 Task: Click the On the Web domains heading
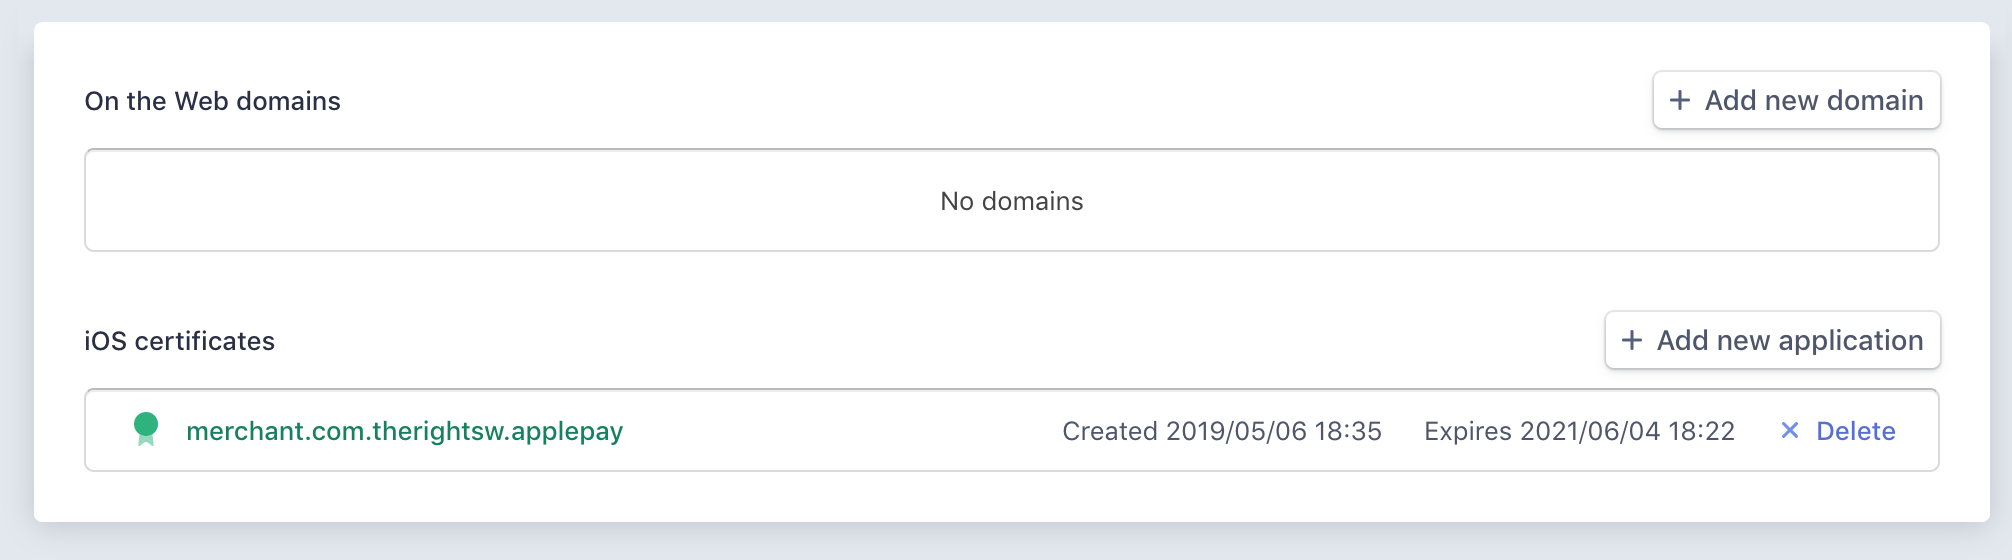(212, 101)
